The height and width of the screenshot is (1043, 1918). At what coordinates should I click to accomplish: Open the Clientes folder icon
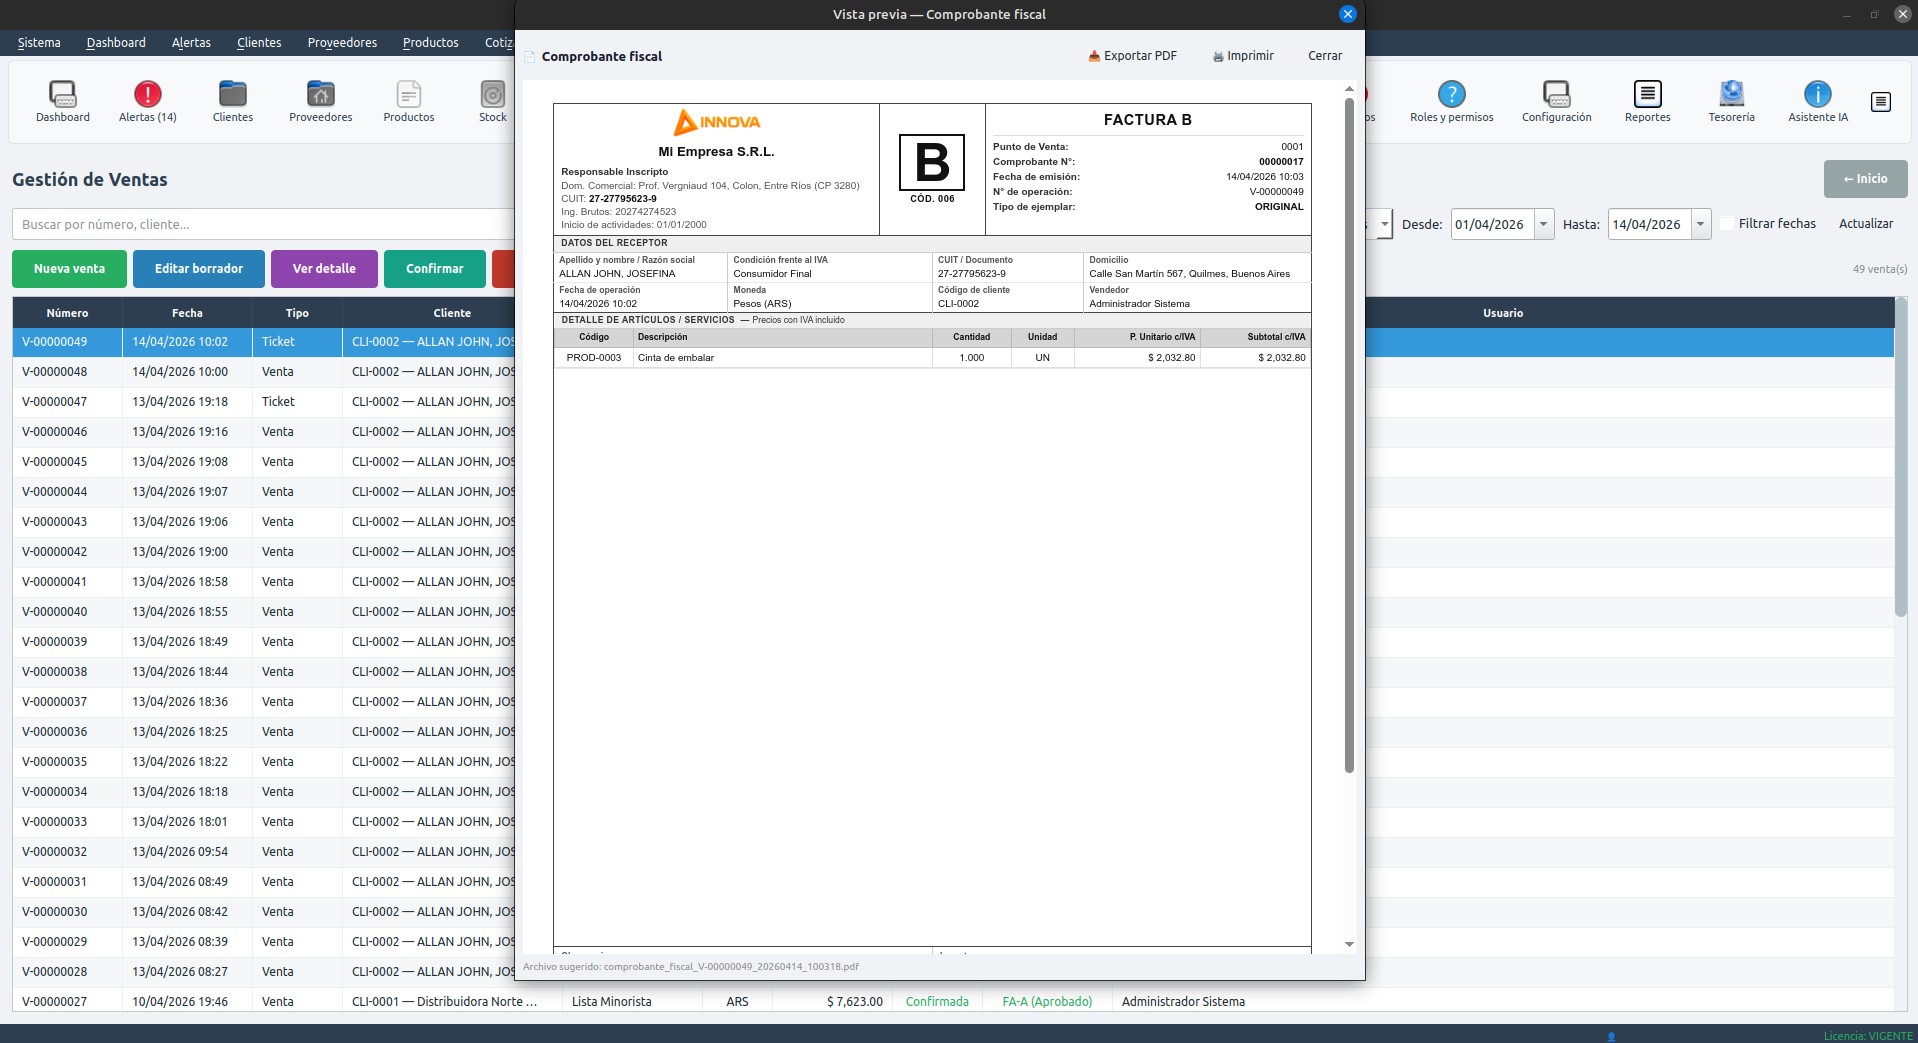click(x=232, y=95)
